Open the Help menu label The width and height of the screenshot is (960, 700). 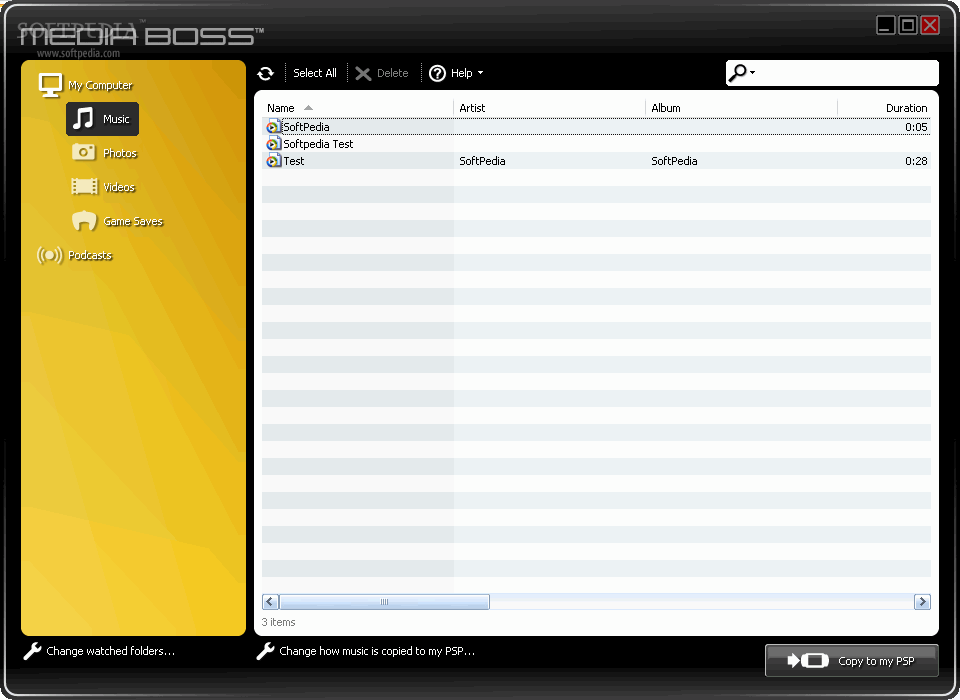click(462, 73)
